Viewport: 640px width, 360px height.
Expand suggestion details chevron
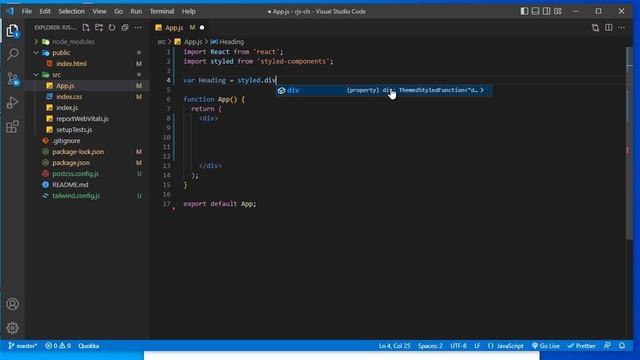(x=482, y=90)
